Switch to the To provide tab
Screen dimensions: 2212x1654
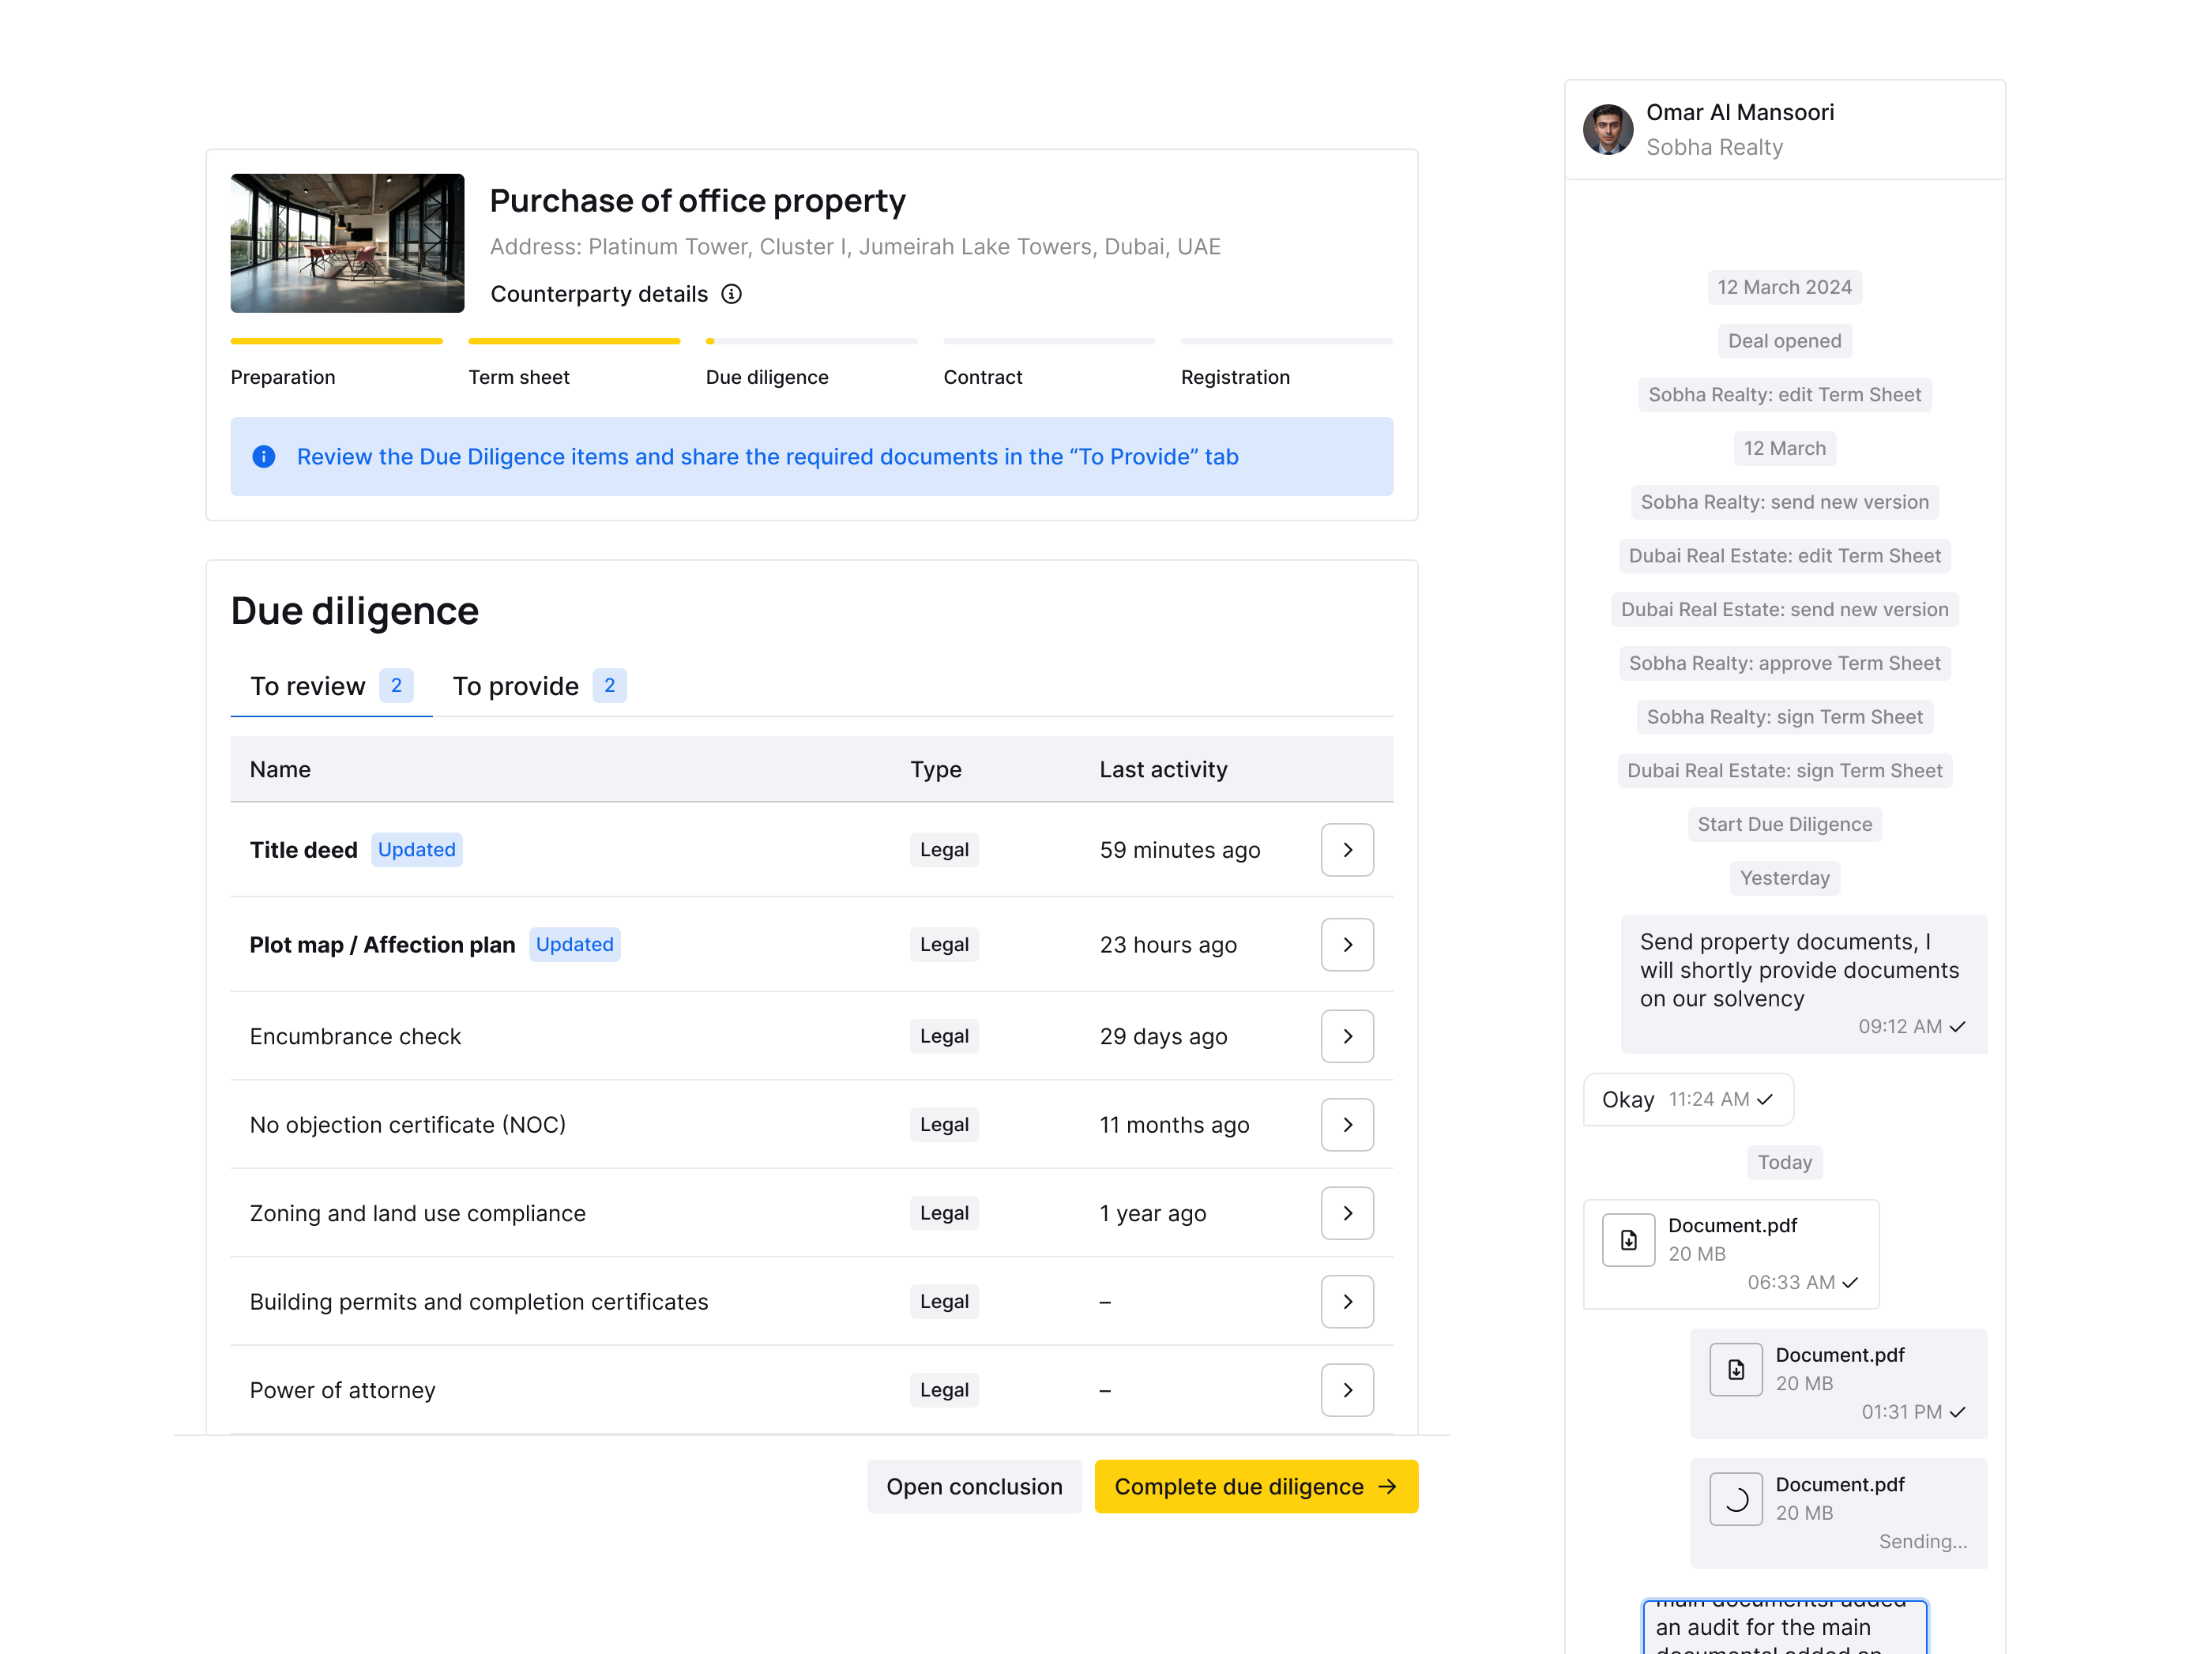539,686
